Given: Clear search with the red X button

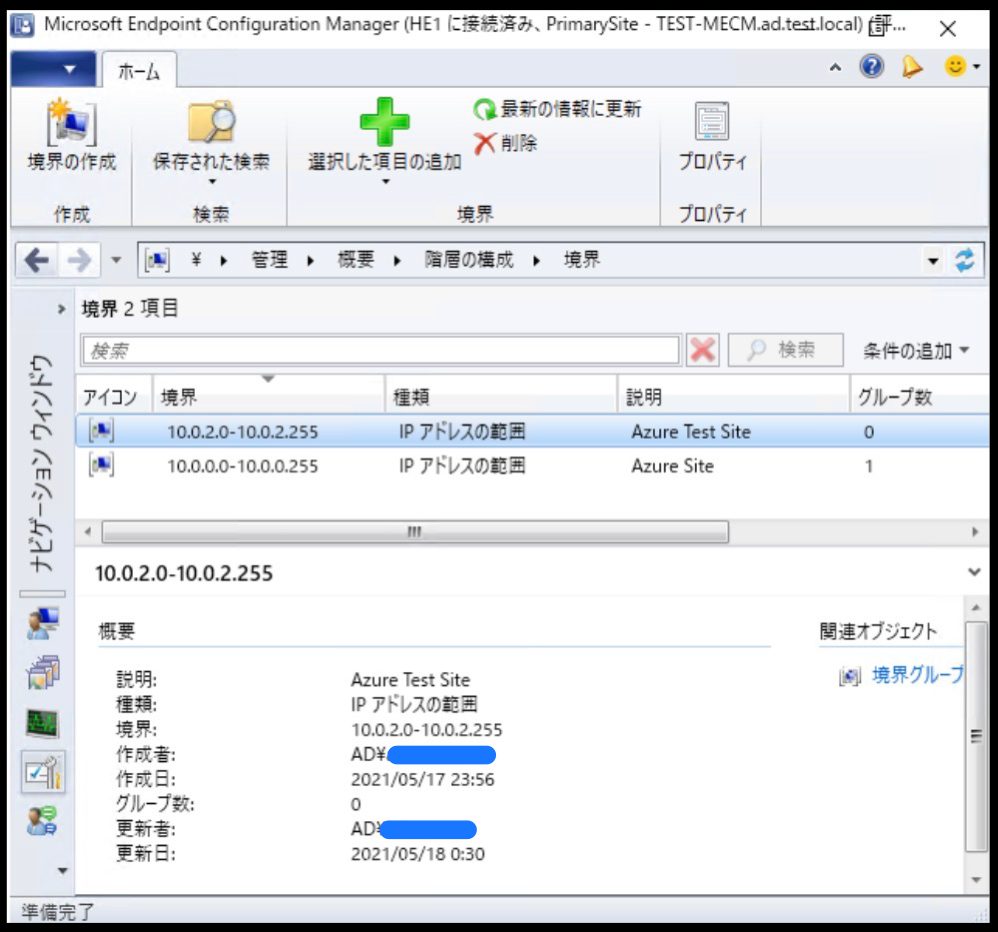Looking at the screenshot, I should pyautogui.click(x=703, y=350).
